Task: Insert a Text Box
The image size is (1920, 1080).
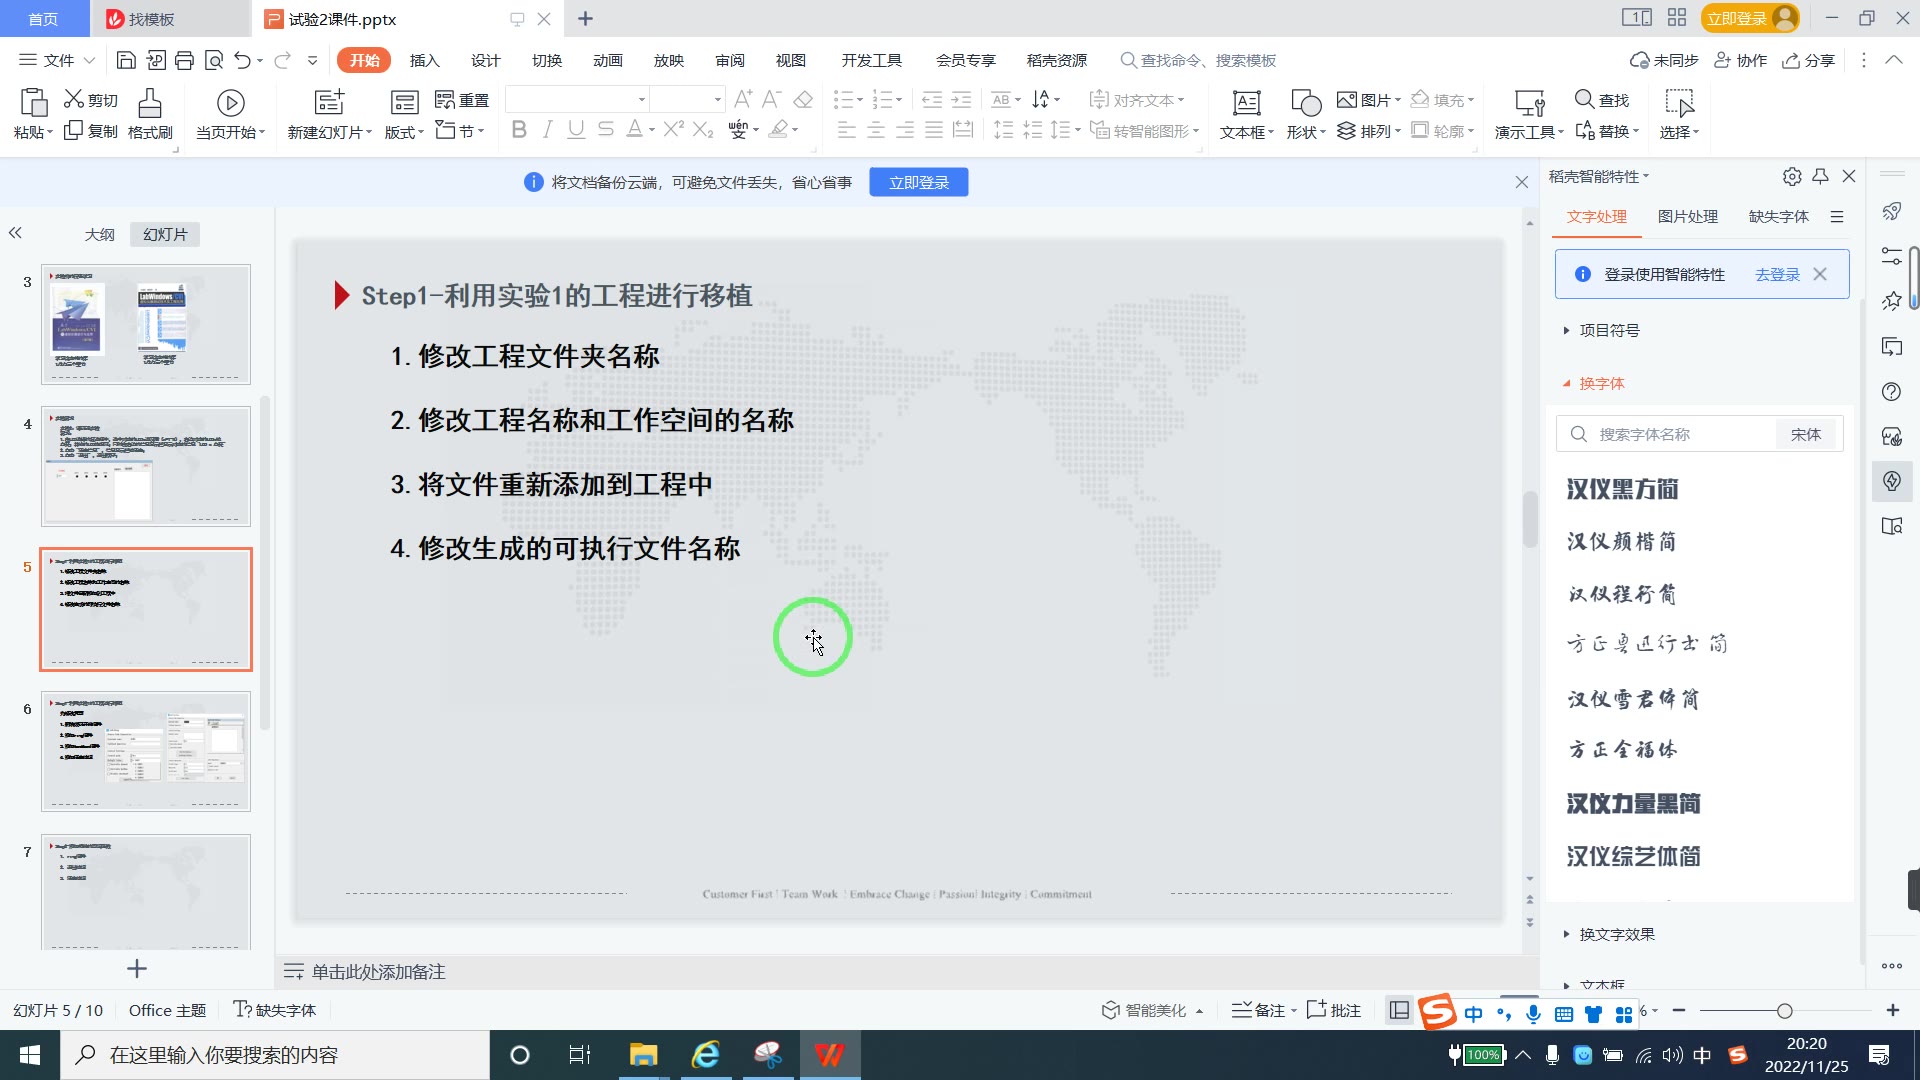Action: [1246, 103]
